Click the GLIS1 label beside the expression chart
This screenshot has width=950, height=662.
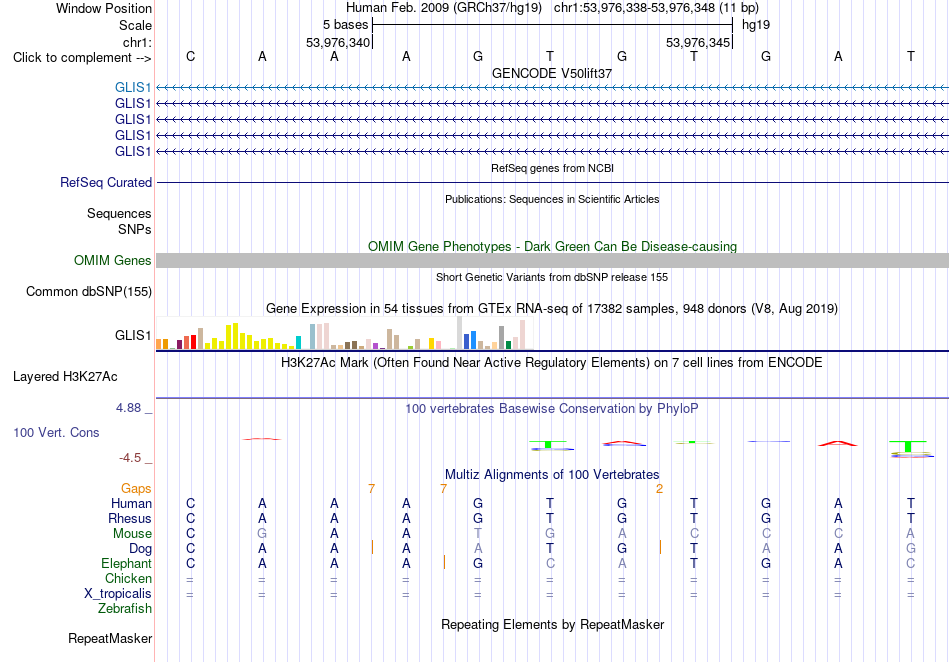pyautogui.click(x=133, y=336)
